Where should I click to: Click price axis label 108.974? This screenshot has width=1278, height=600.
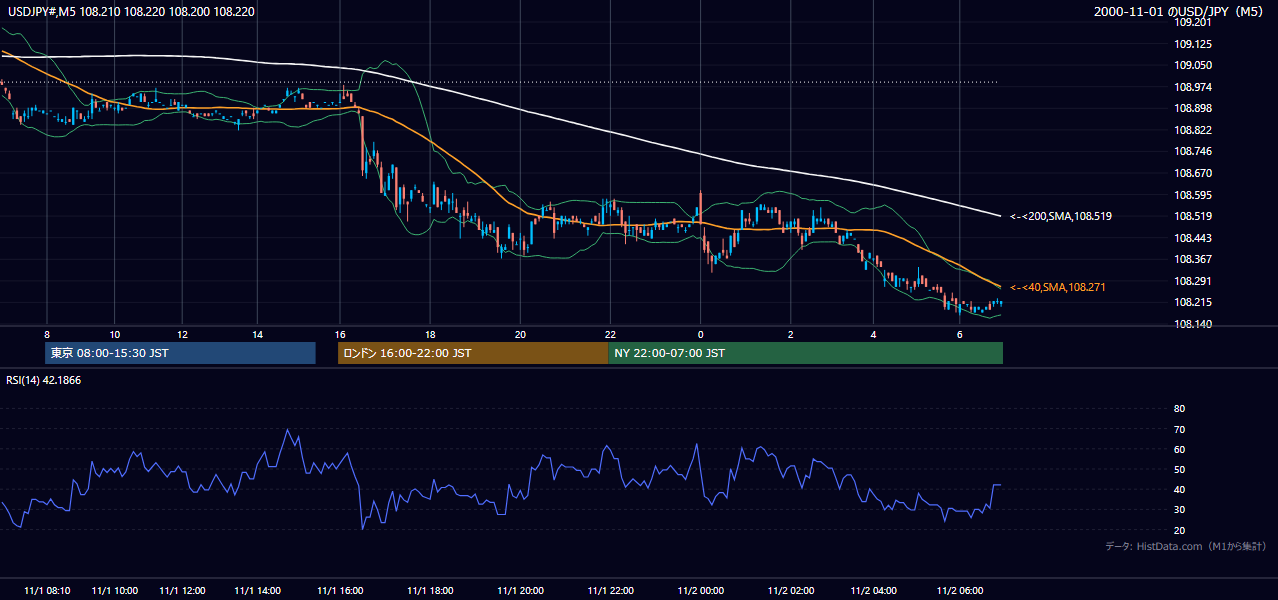[1193, 87]
